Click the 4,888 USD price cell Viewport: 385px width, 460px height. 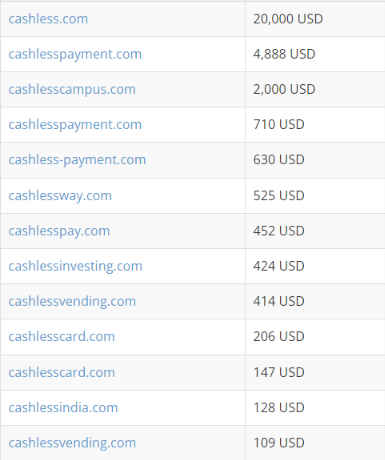coord(315,54)
